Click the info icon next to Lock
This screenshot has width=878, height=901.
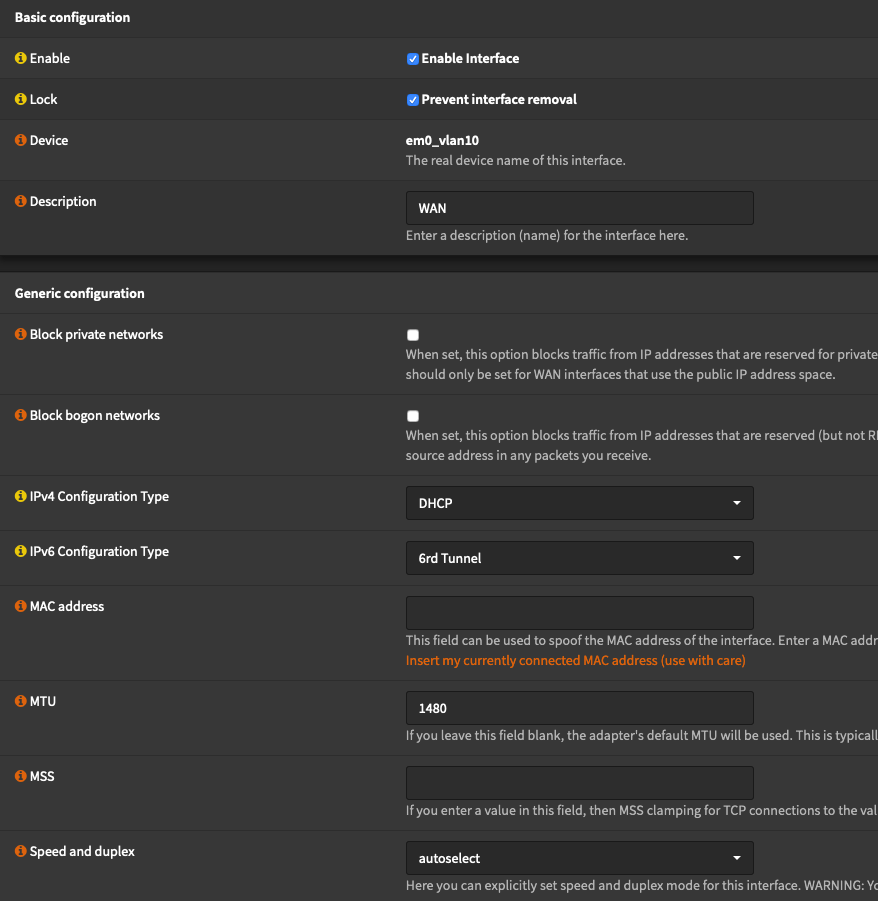click(x=21, y=100)
